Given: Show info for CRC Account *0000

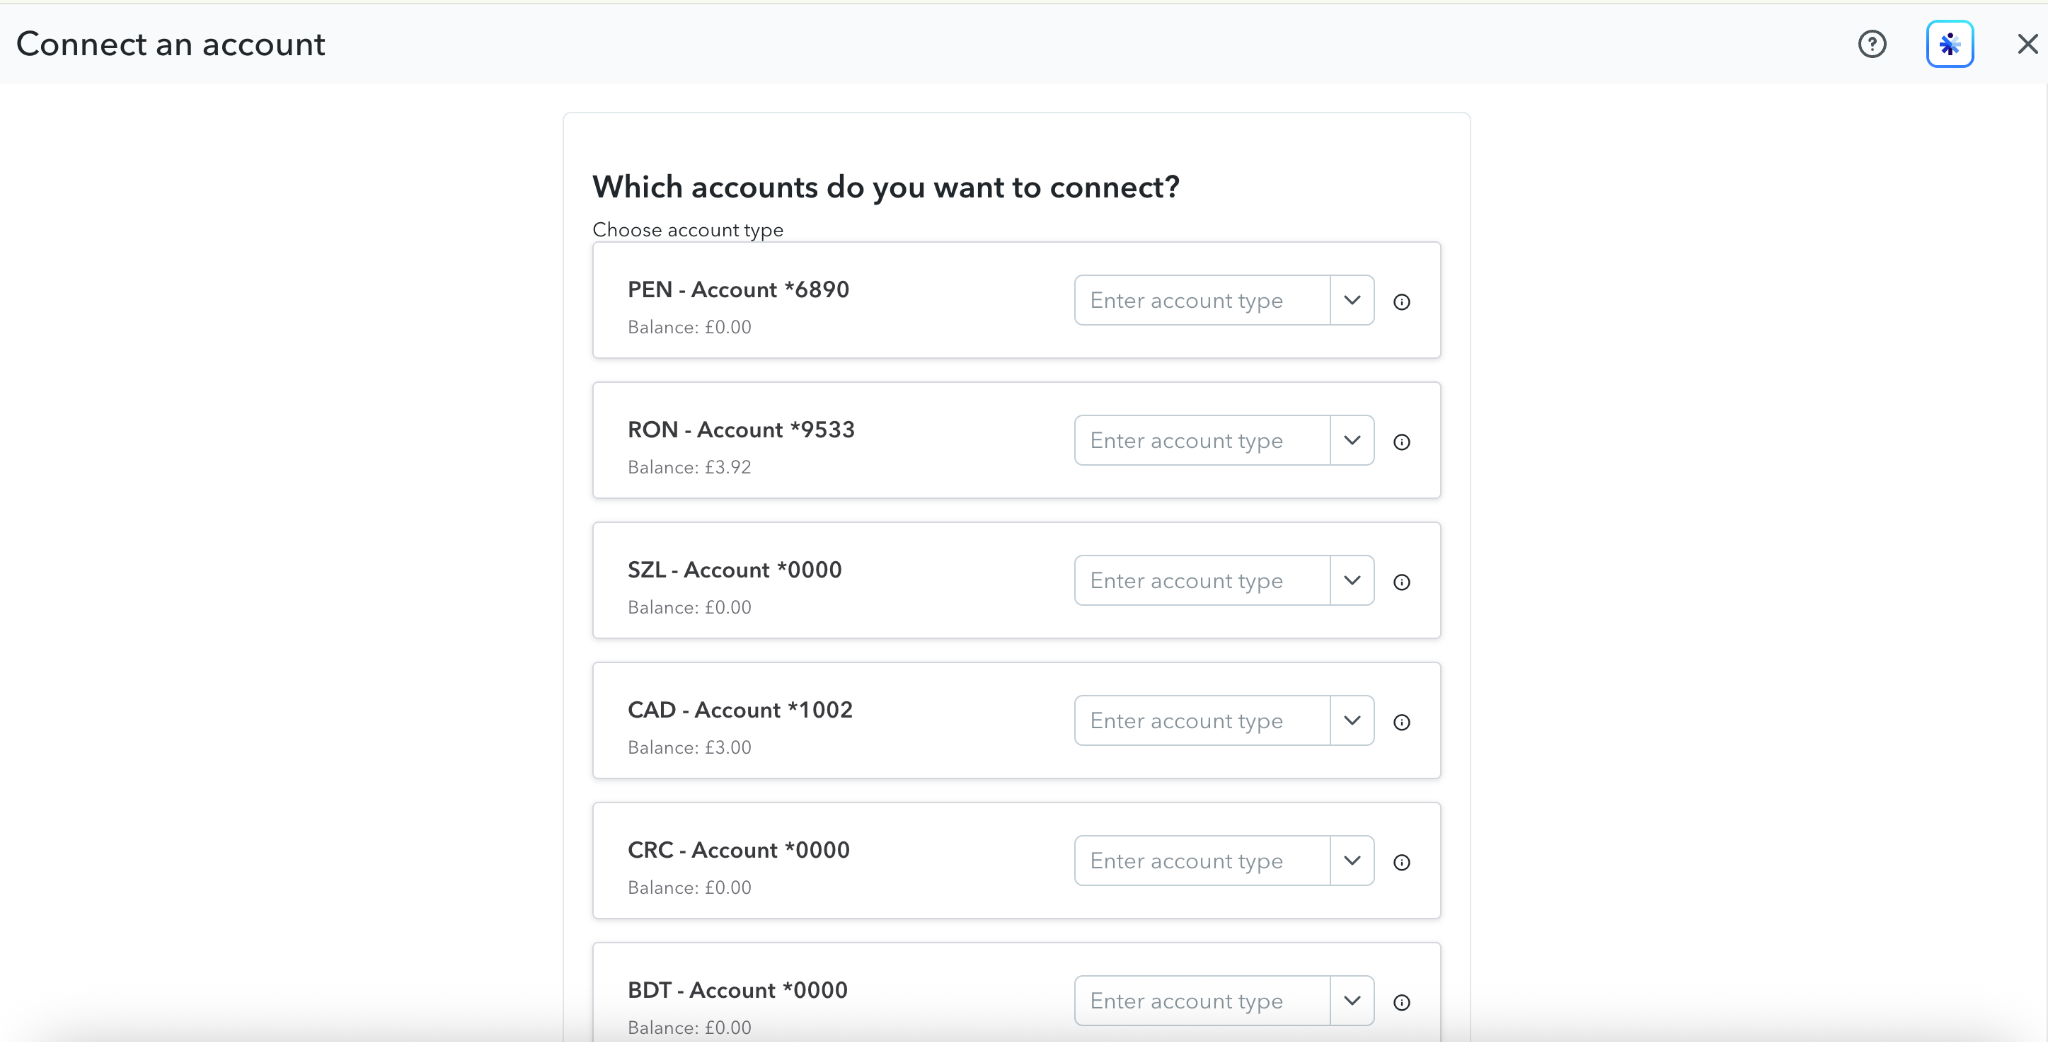Looking at the screenshot, I should 1402,862.
